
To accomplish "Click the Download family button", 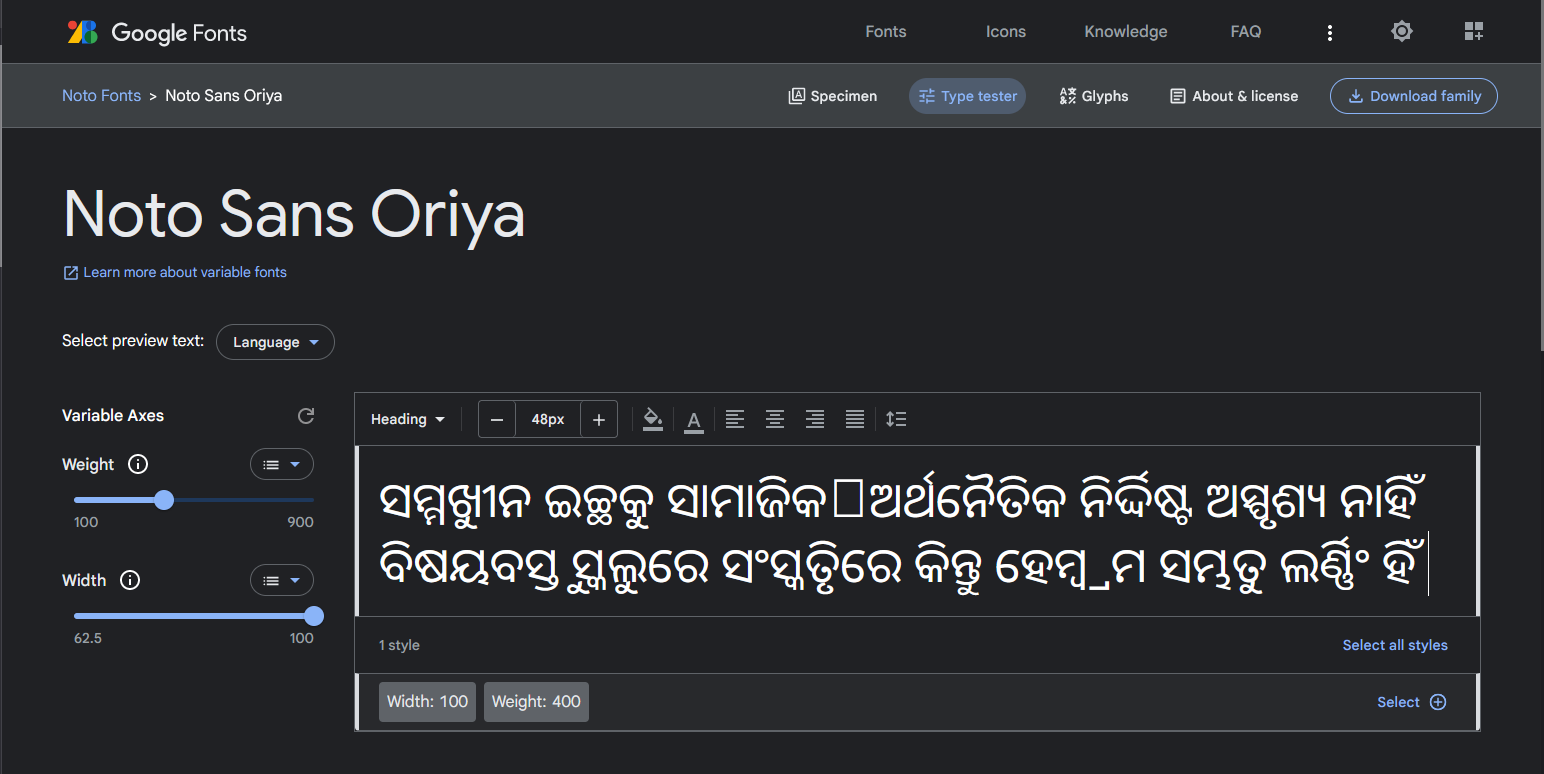I will tap(1413, 96).
